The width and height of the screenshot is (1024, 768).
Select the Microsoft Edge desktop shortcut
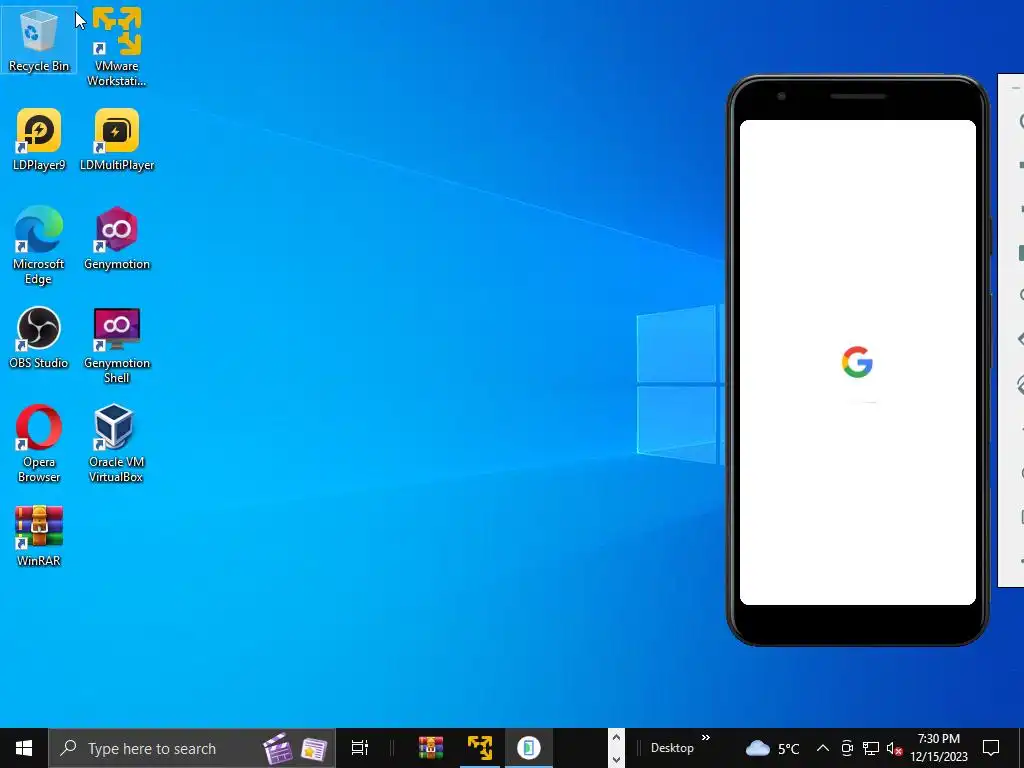[x=39, y=246]
